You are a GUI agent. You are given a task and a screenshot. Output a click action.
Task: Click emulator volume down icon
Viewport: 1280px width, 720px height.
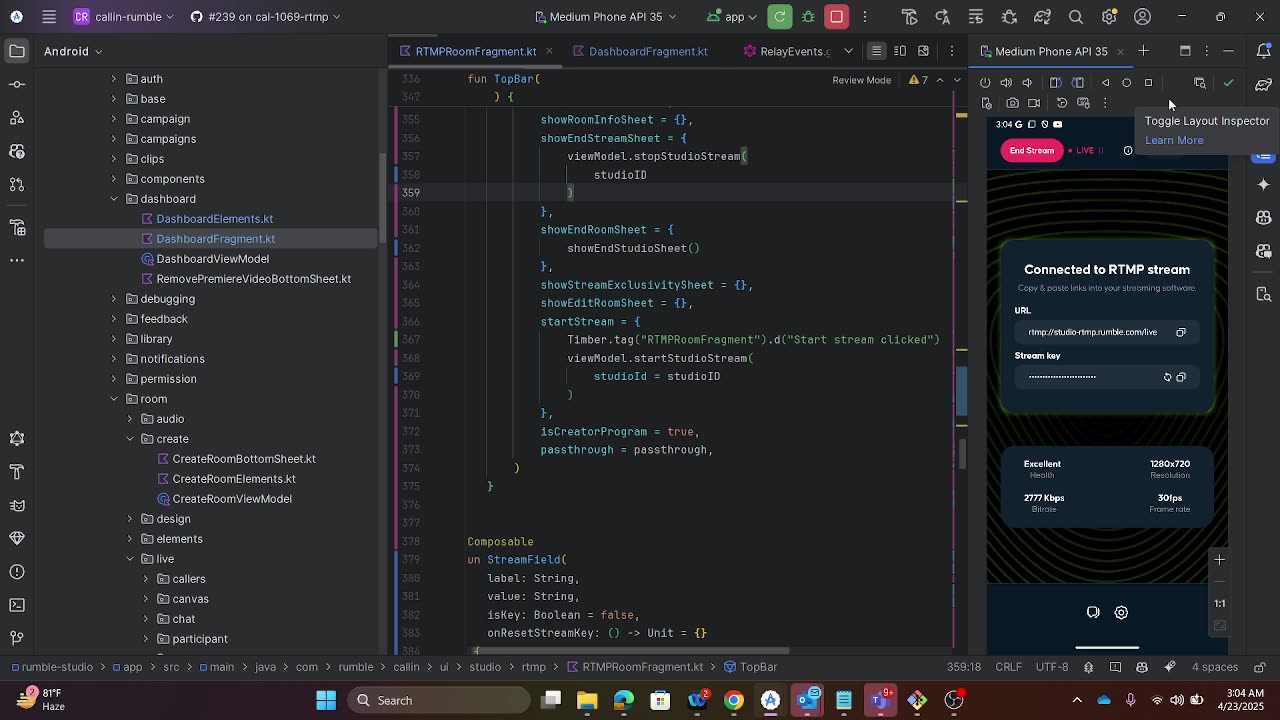pyautogui.click(x=1027, y=83)
